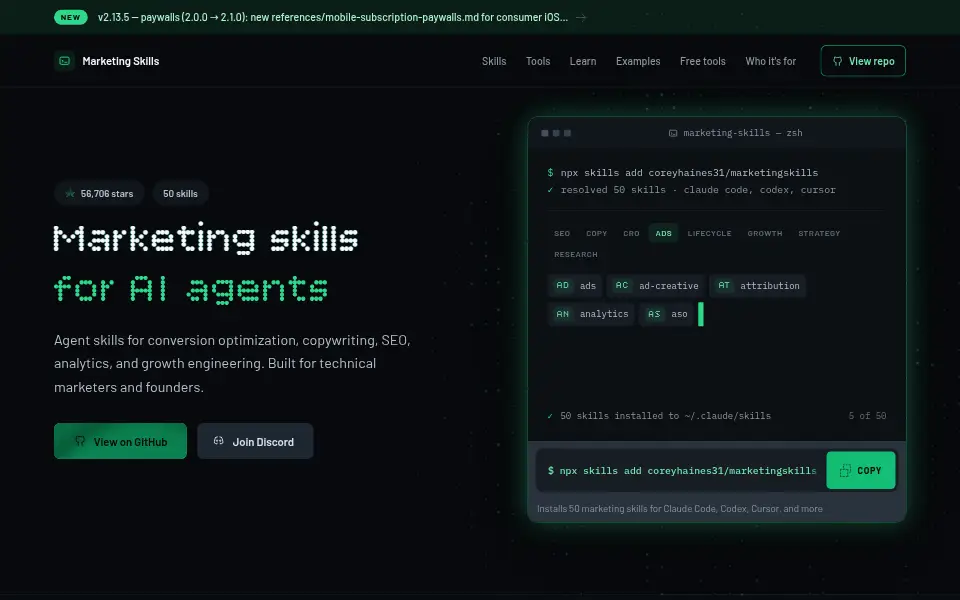Viewport: 960px width, 600px height.
Task: Select the attribution skill chip label
Action: tap(770, 286)
